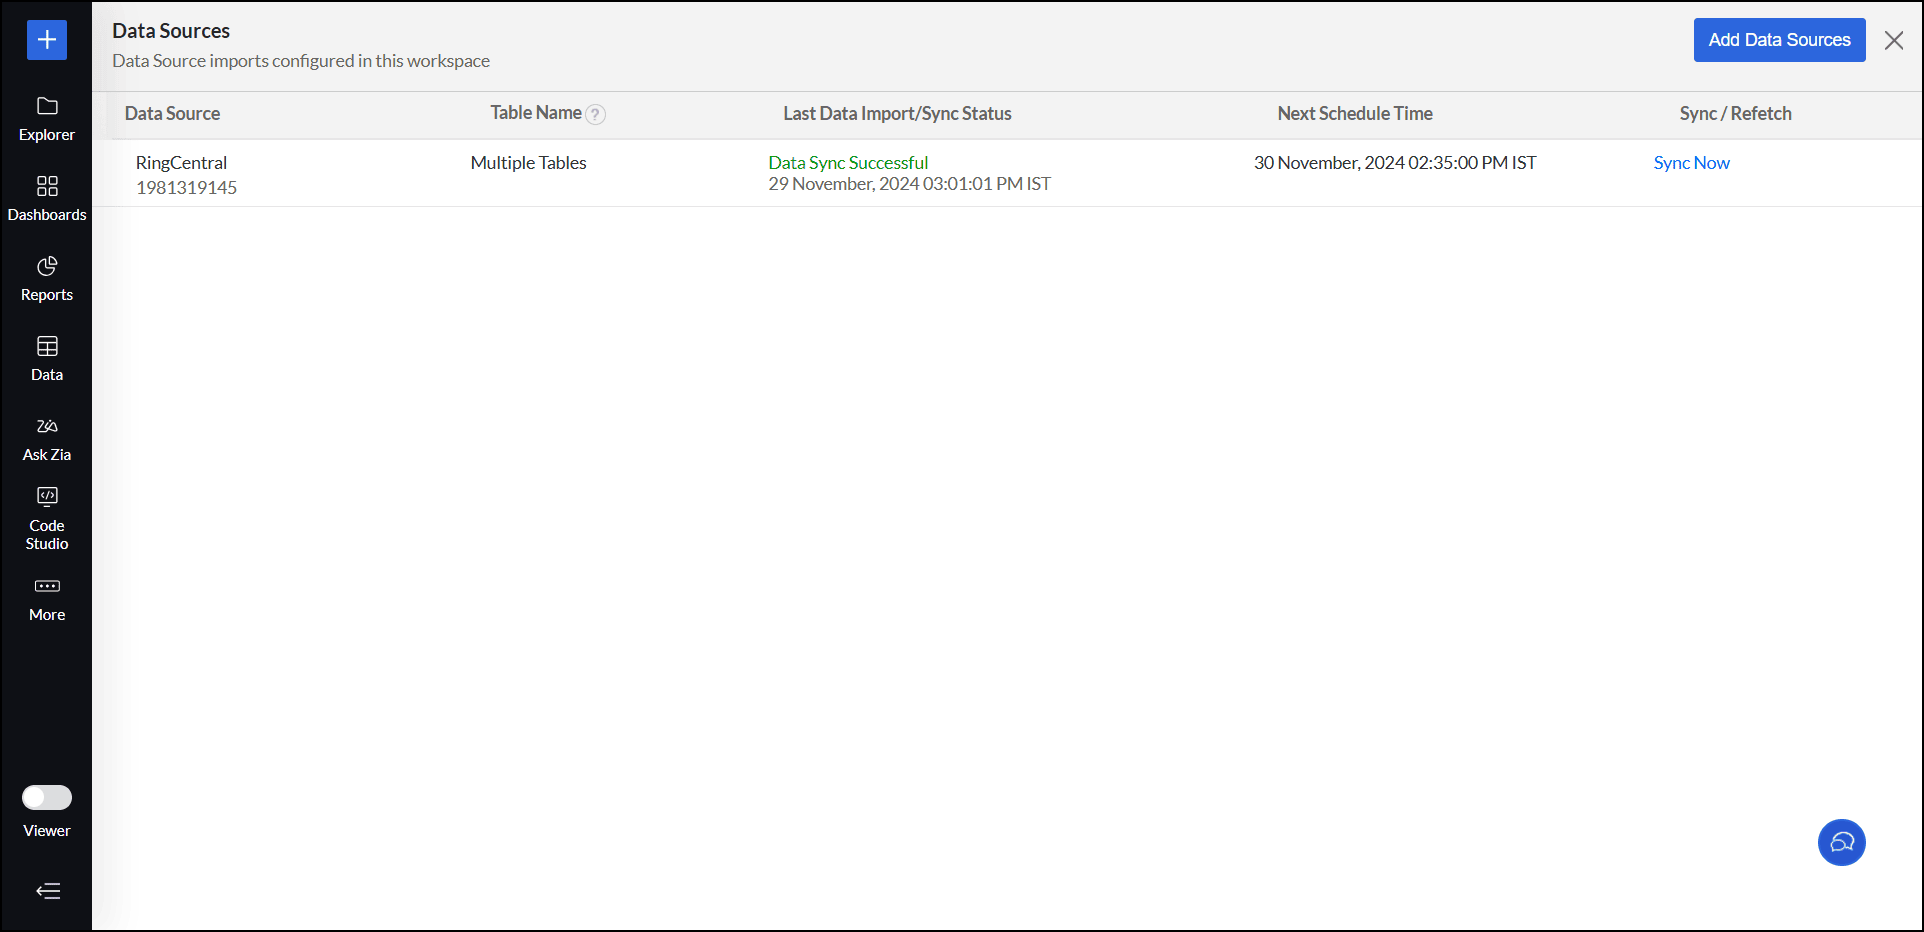Open the chat assistant bubble
Screen dimensions: 1924x932
tap(1841, 842)
